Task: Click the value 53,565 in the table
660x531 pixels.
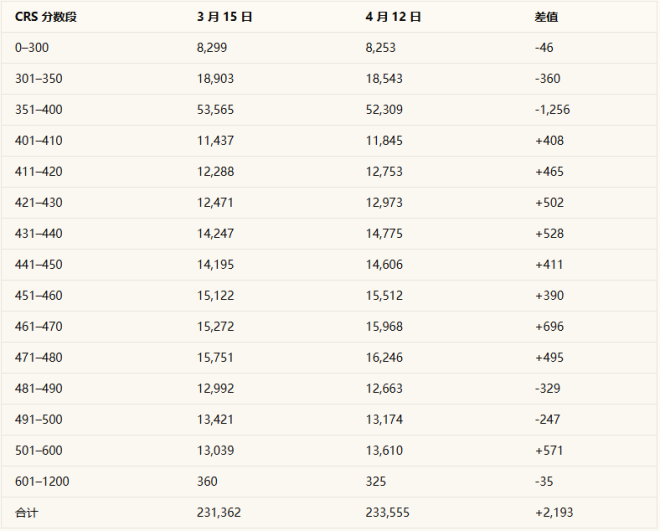Action: pyautogui.click(x=216, y=109)
